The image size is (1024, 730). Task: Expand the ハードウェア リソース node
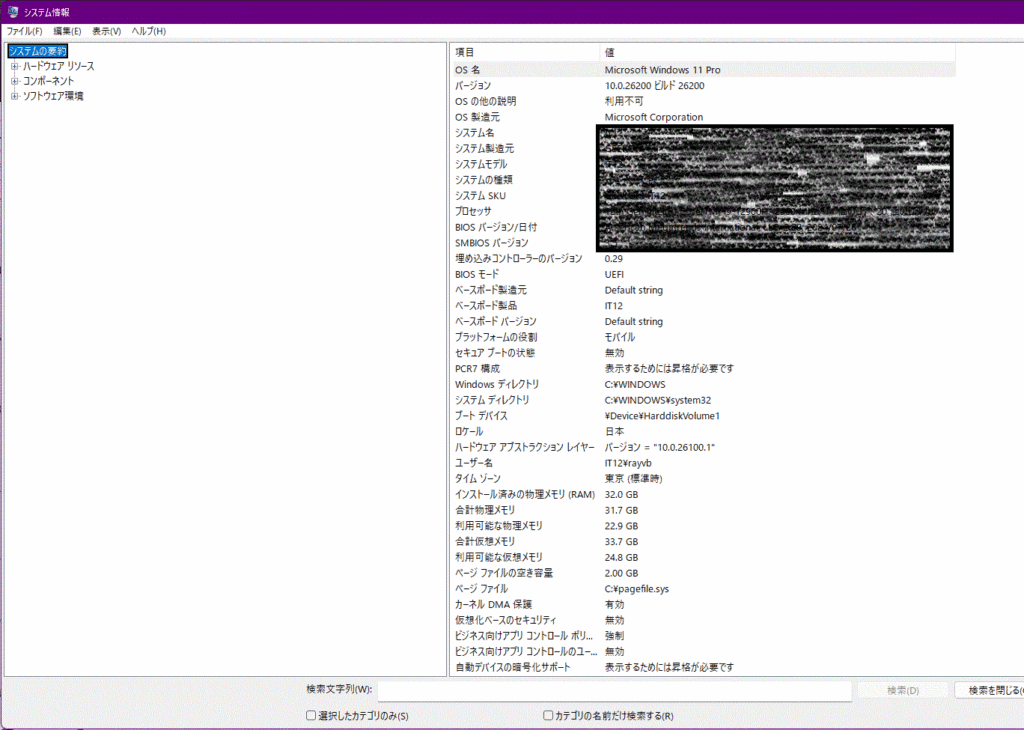point(14,66)
